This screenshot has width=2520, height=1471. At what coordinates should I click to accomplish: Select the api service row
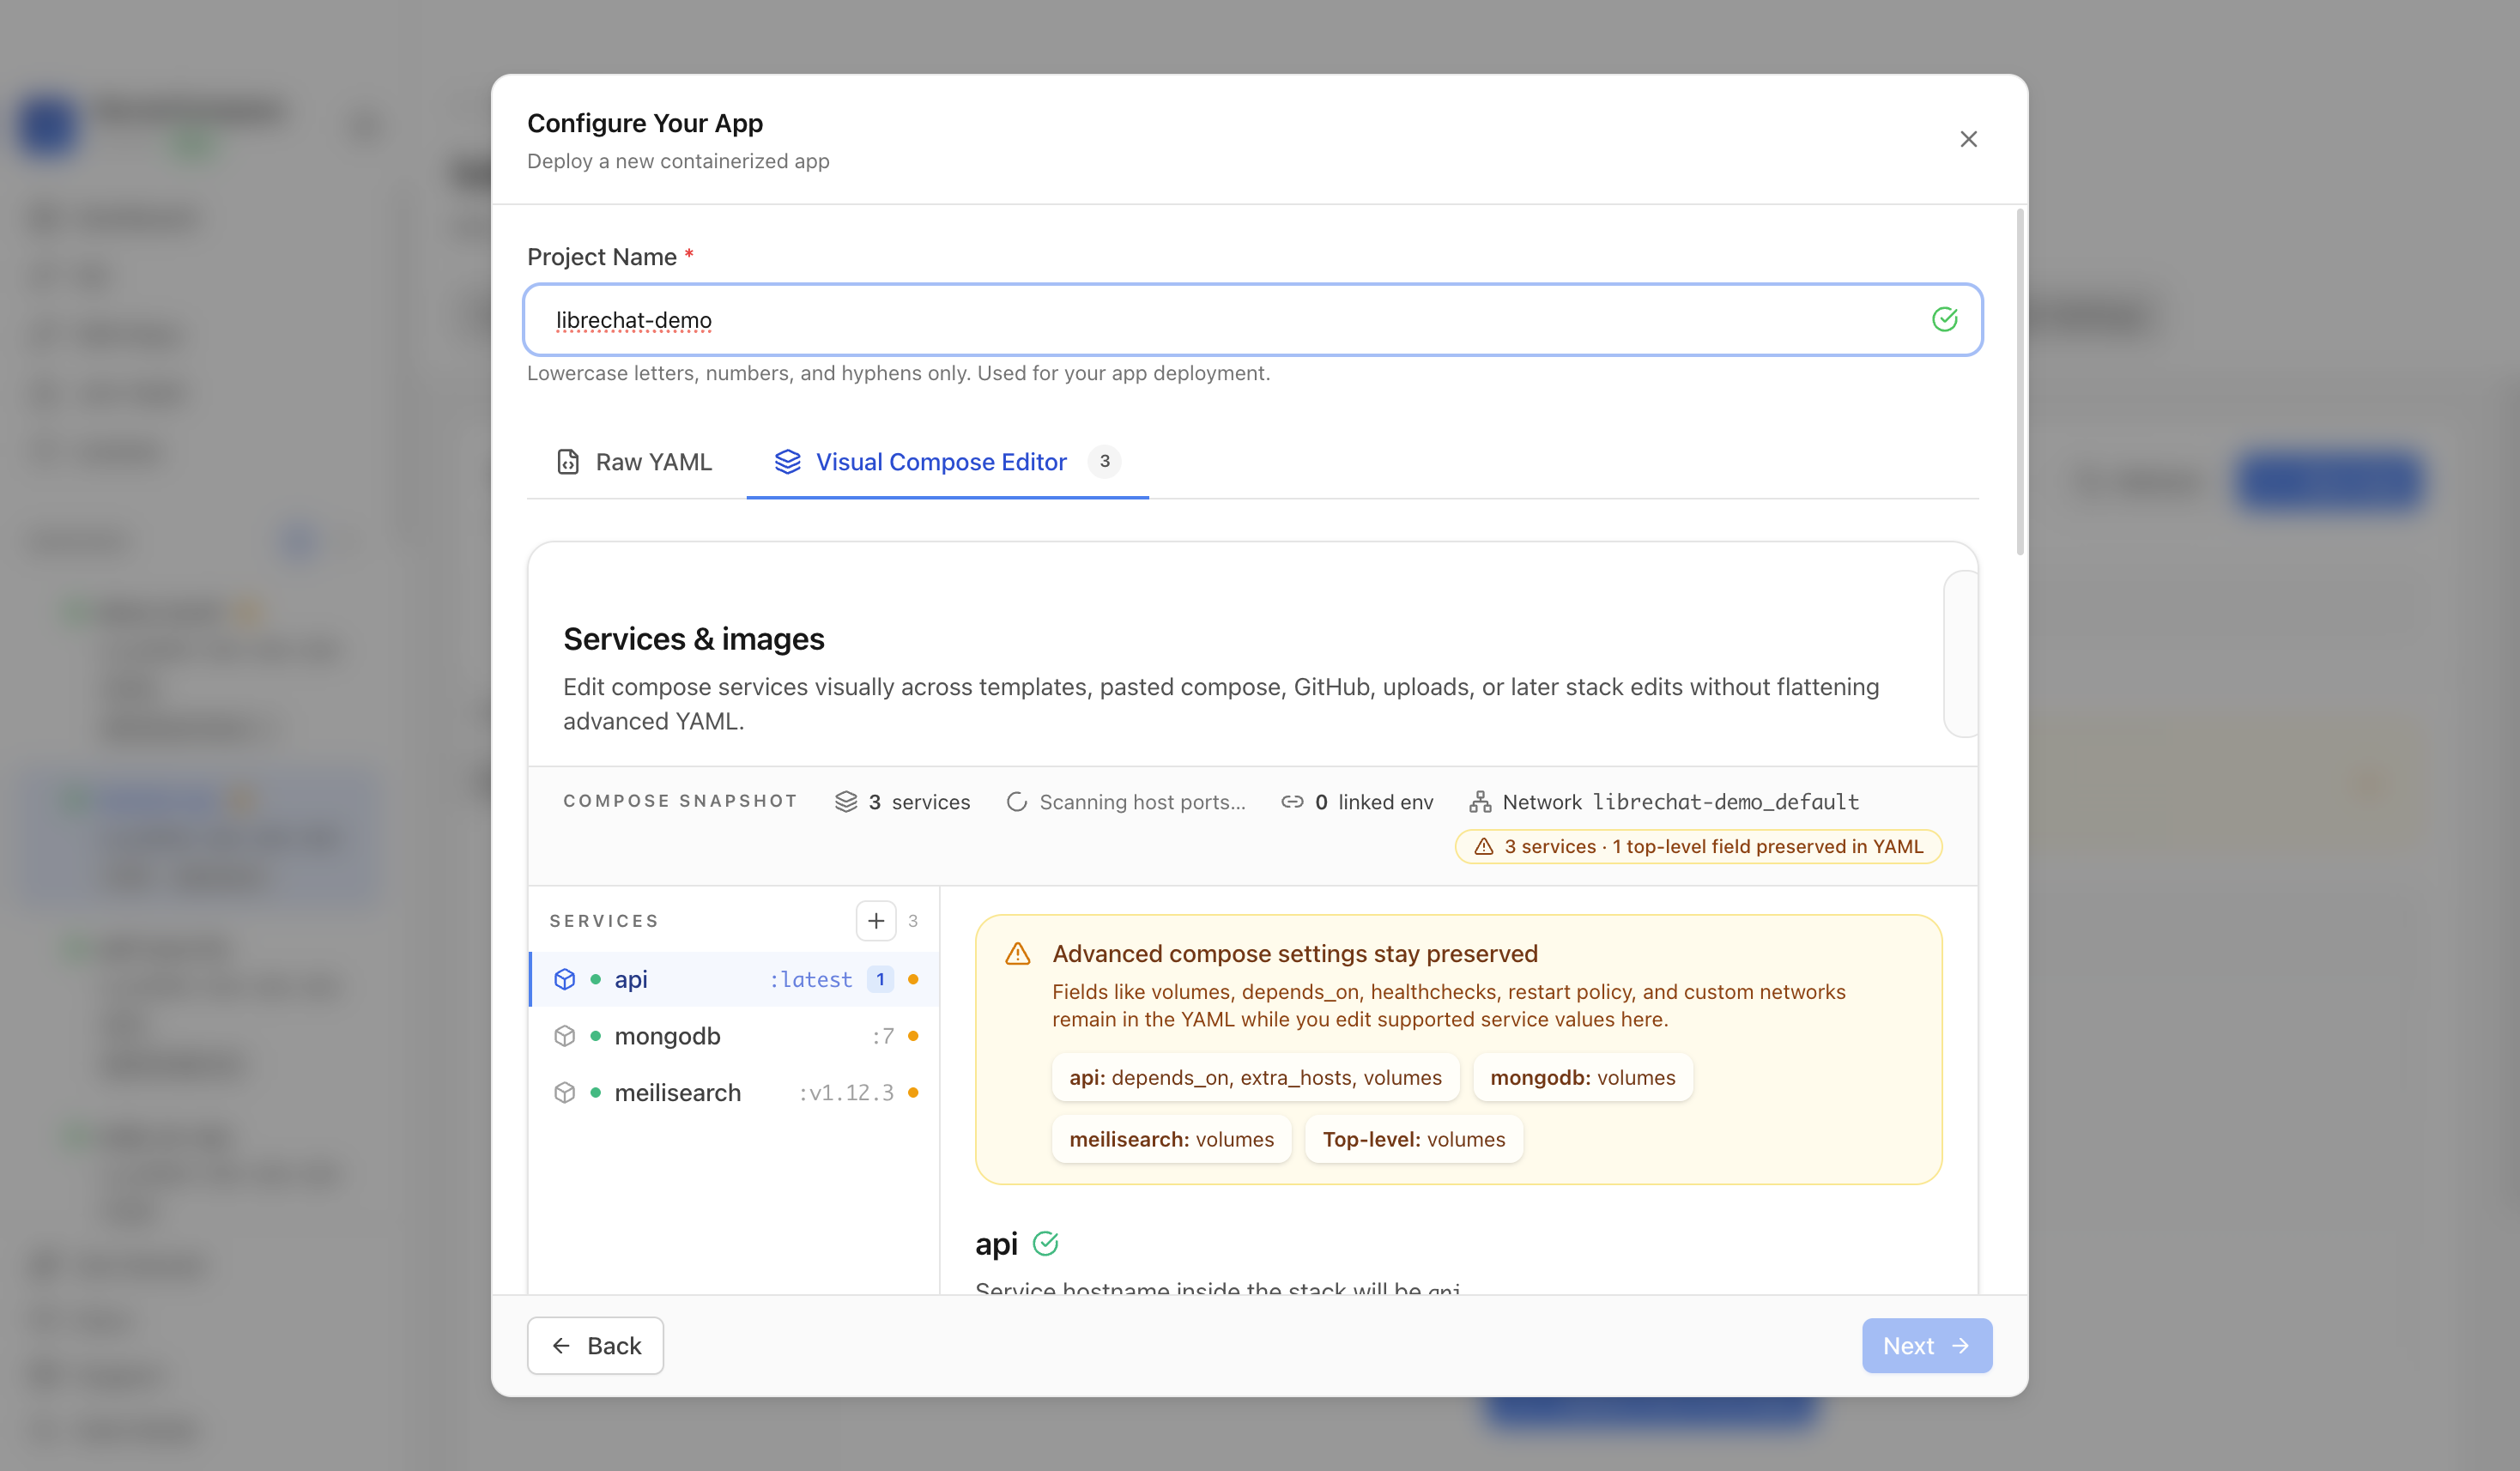pyautogui.click(x=734, y=980)
